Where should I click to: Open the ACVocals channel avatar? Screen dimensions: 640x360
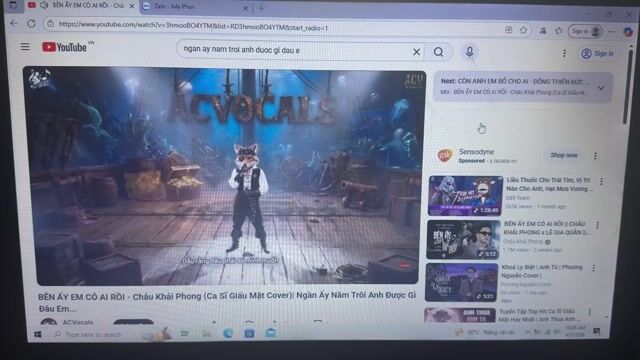point(49,322)
